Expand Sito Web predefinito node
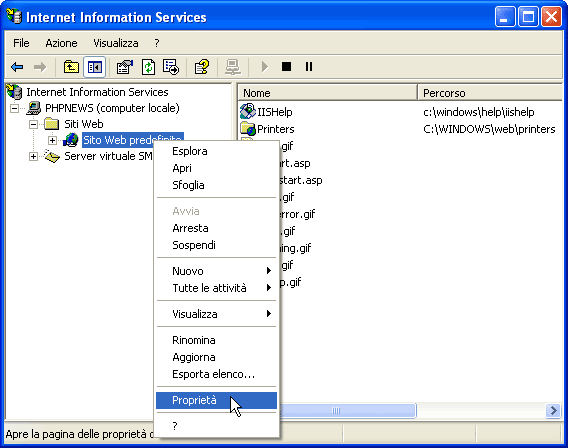568x448 pixels. click(53, 140)
